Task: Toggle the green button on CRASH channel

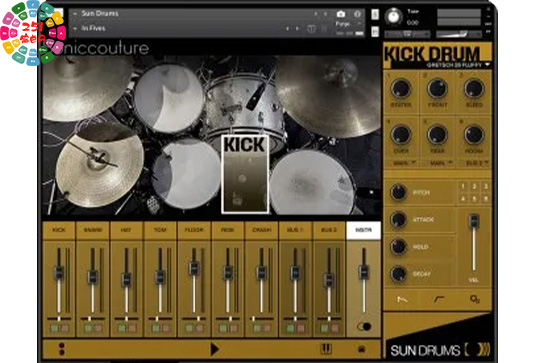Action: click(257, 328)
